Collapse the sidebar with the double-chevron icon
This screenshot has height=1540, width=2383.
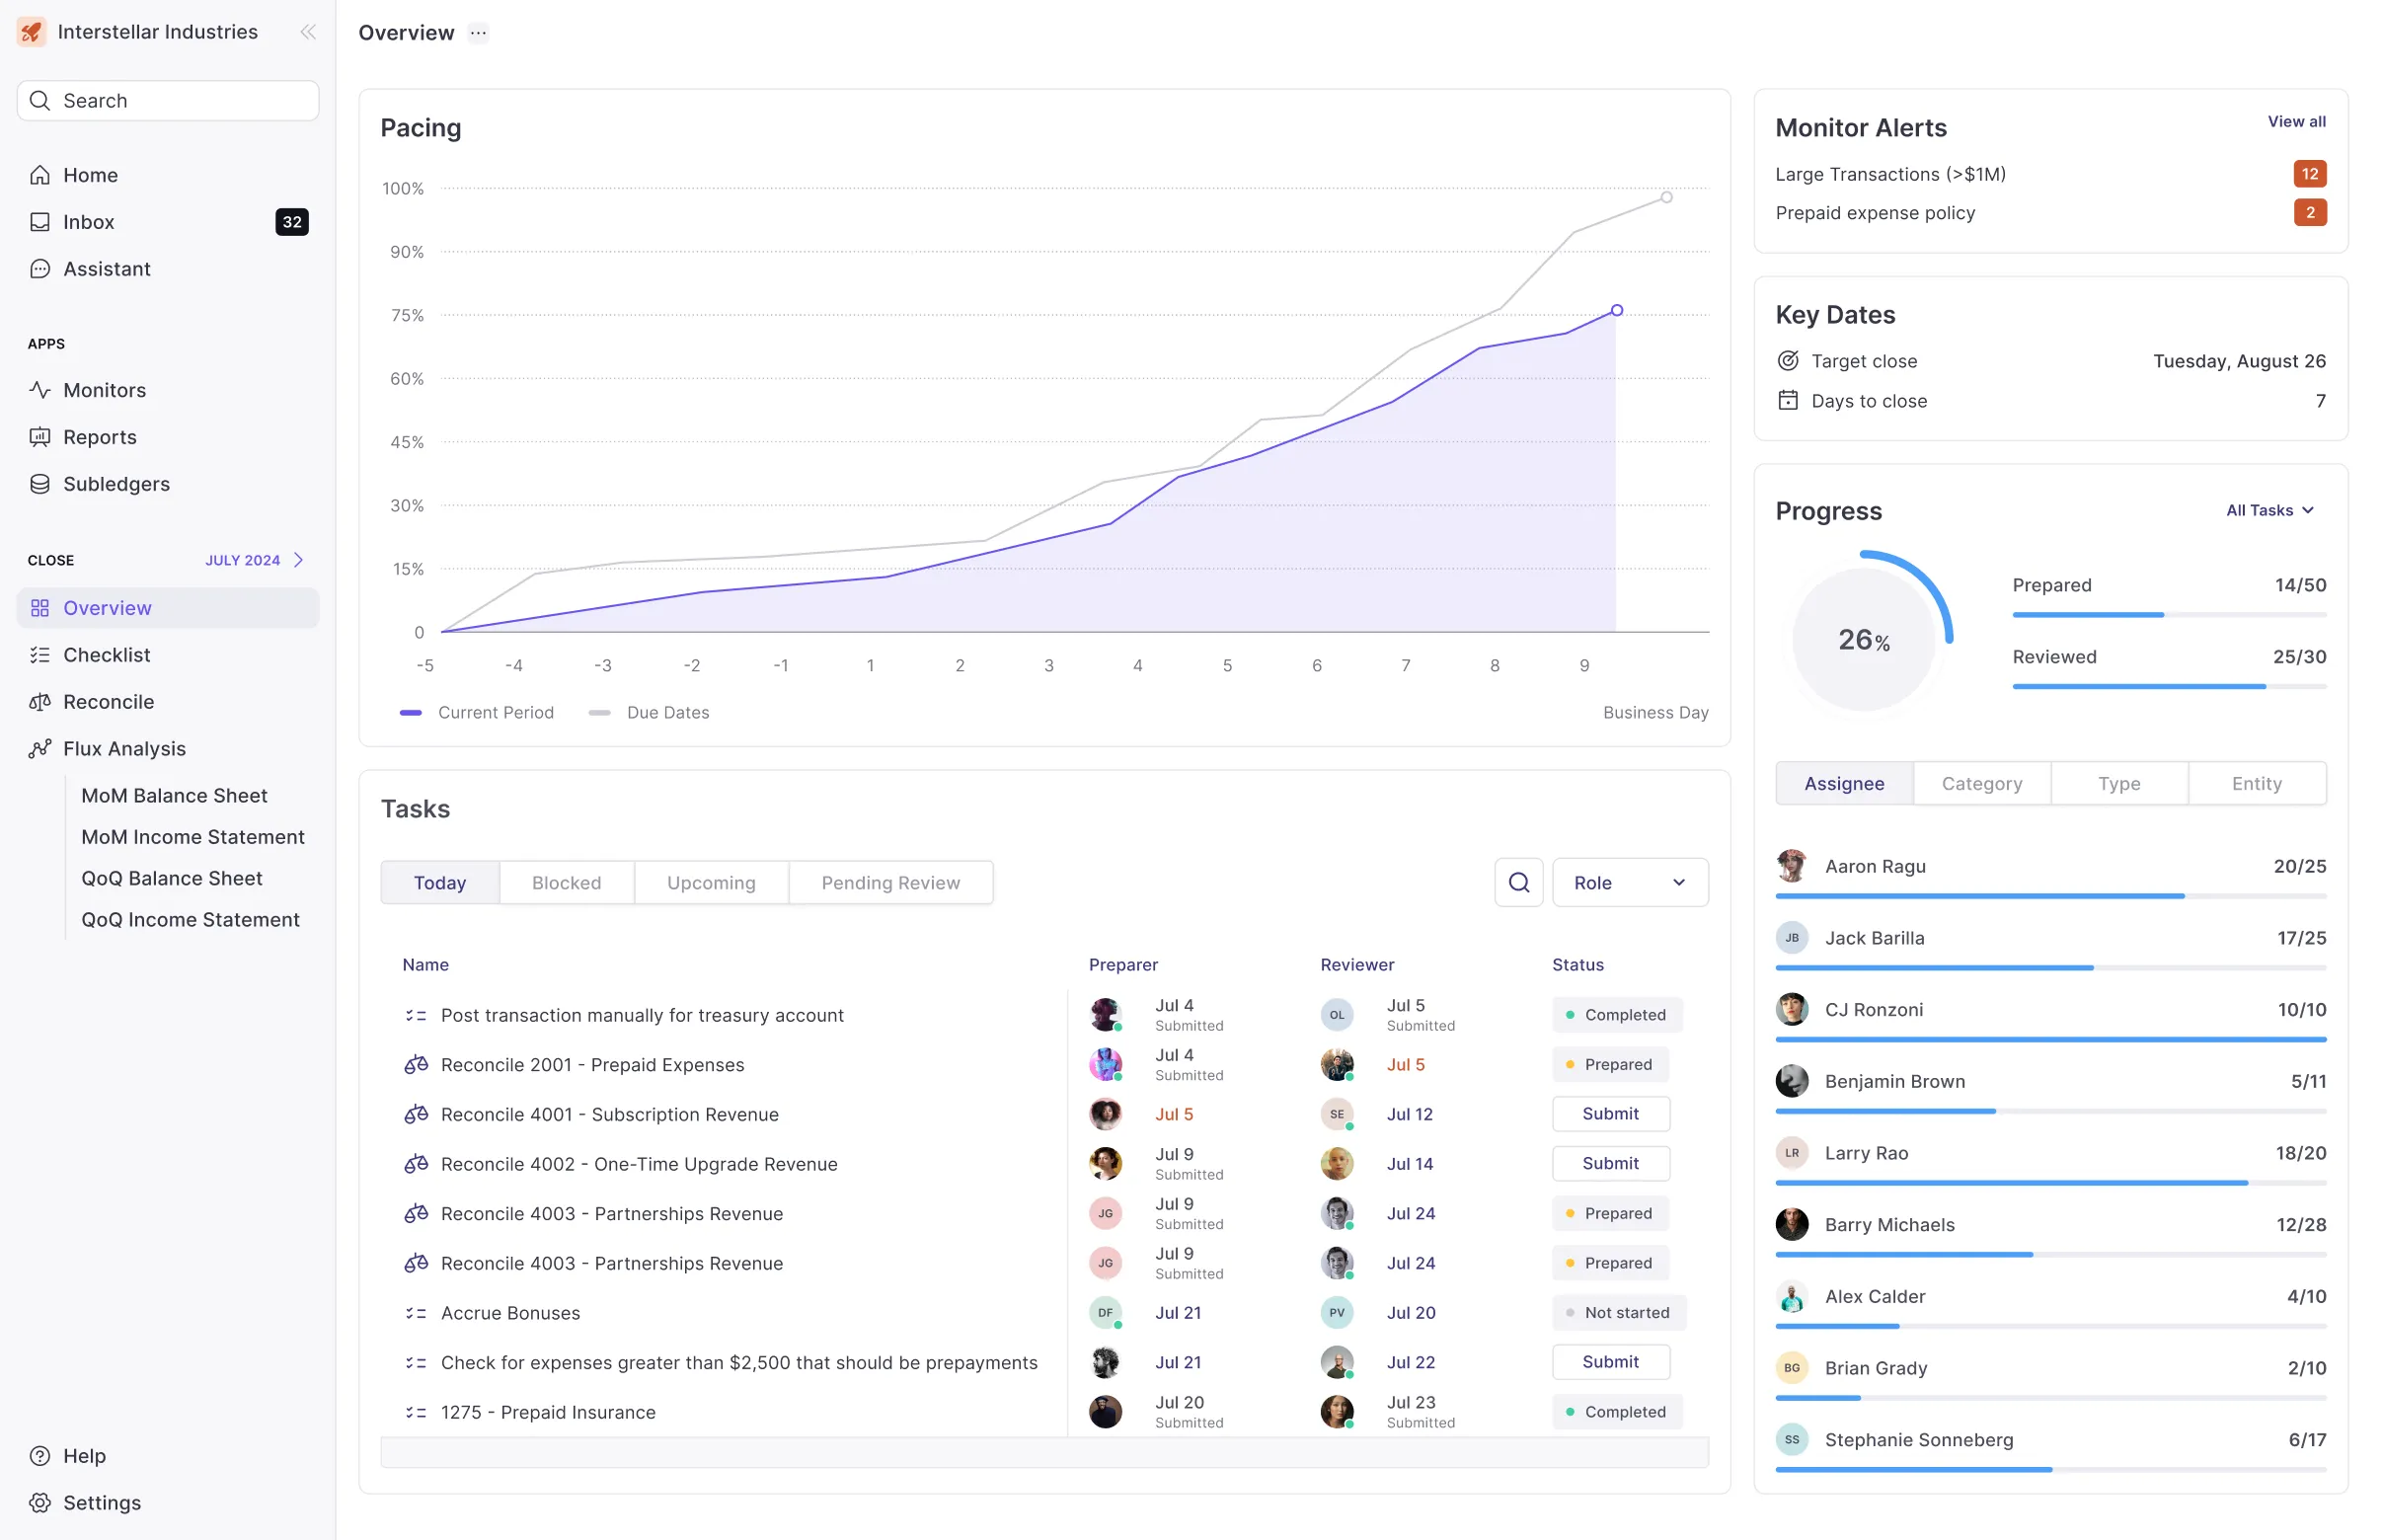pos(308,32)
